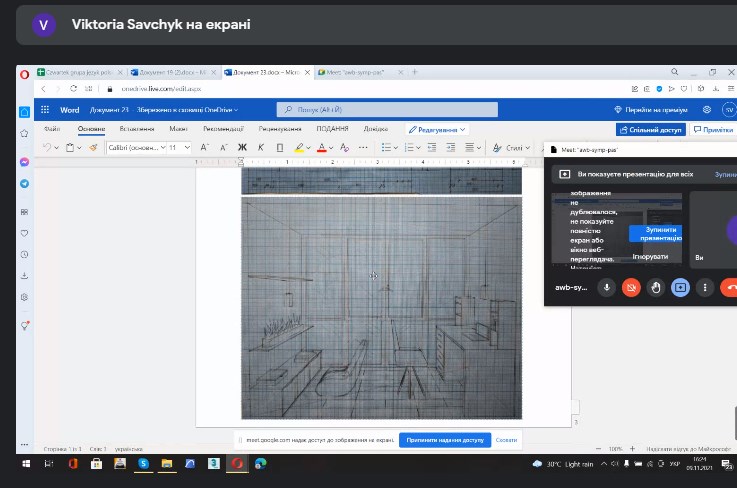Undo the last action in Word
This screenshot has height=488, width=737.
pos(47,148)
